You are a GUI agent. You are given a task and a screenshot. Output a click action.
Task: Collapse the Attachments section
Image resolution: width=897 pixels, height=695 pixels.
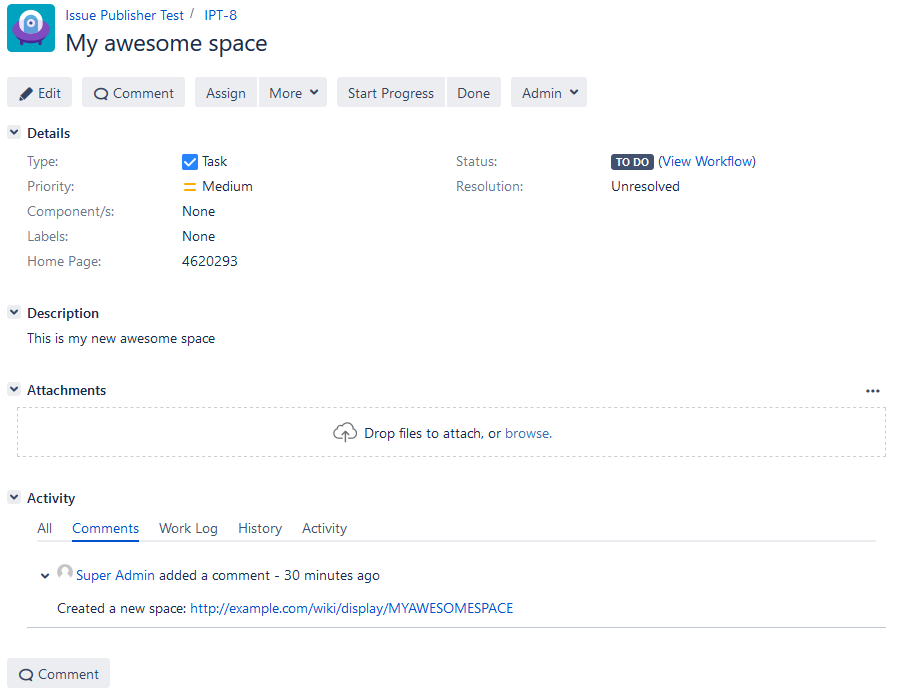(14, 390)
